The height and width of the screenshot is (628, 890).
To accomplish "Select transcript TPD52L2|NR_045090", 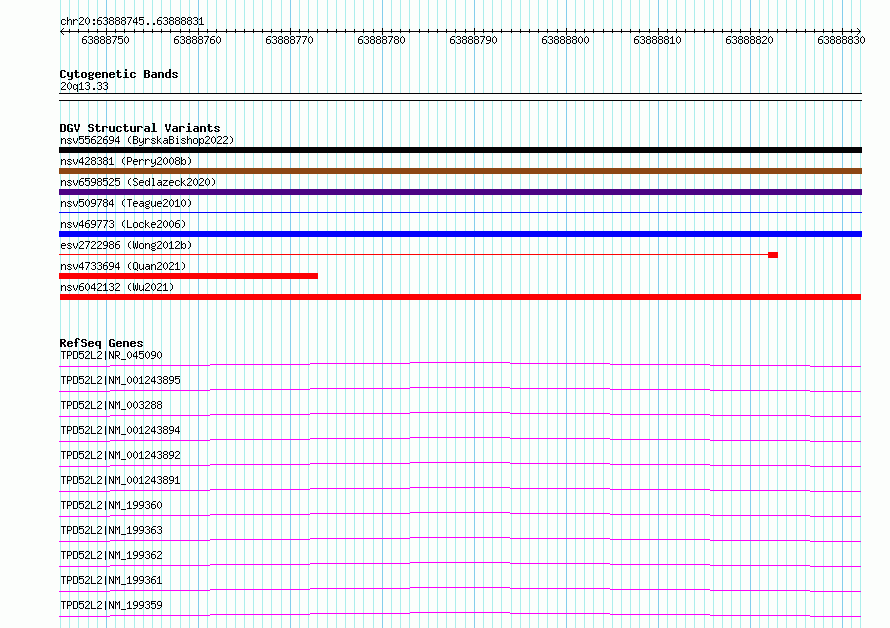I will pyautogui.click(x=111, y=355).
